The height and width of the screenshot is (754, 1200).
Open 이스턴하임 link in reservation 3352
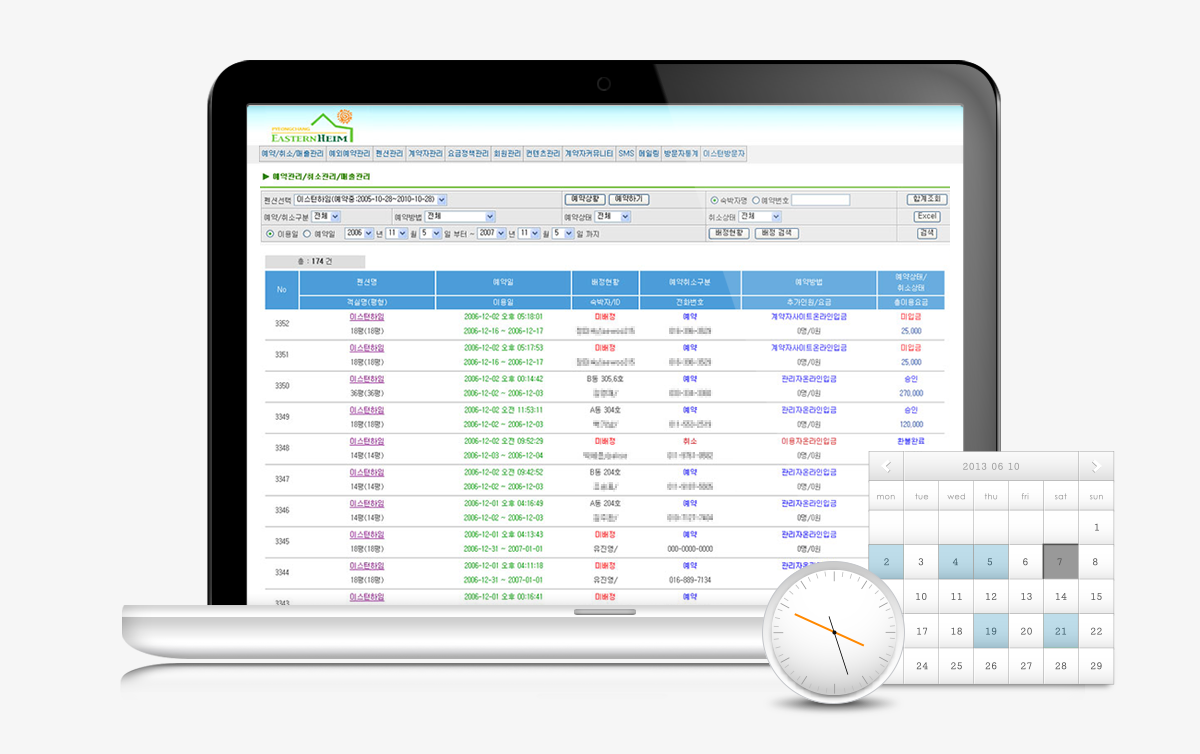(x=367, y=316)
